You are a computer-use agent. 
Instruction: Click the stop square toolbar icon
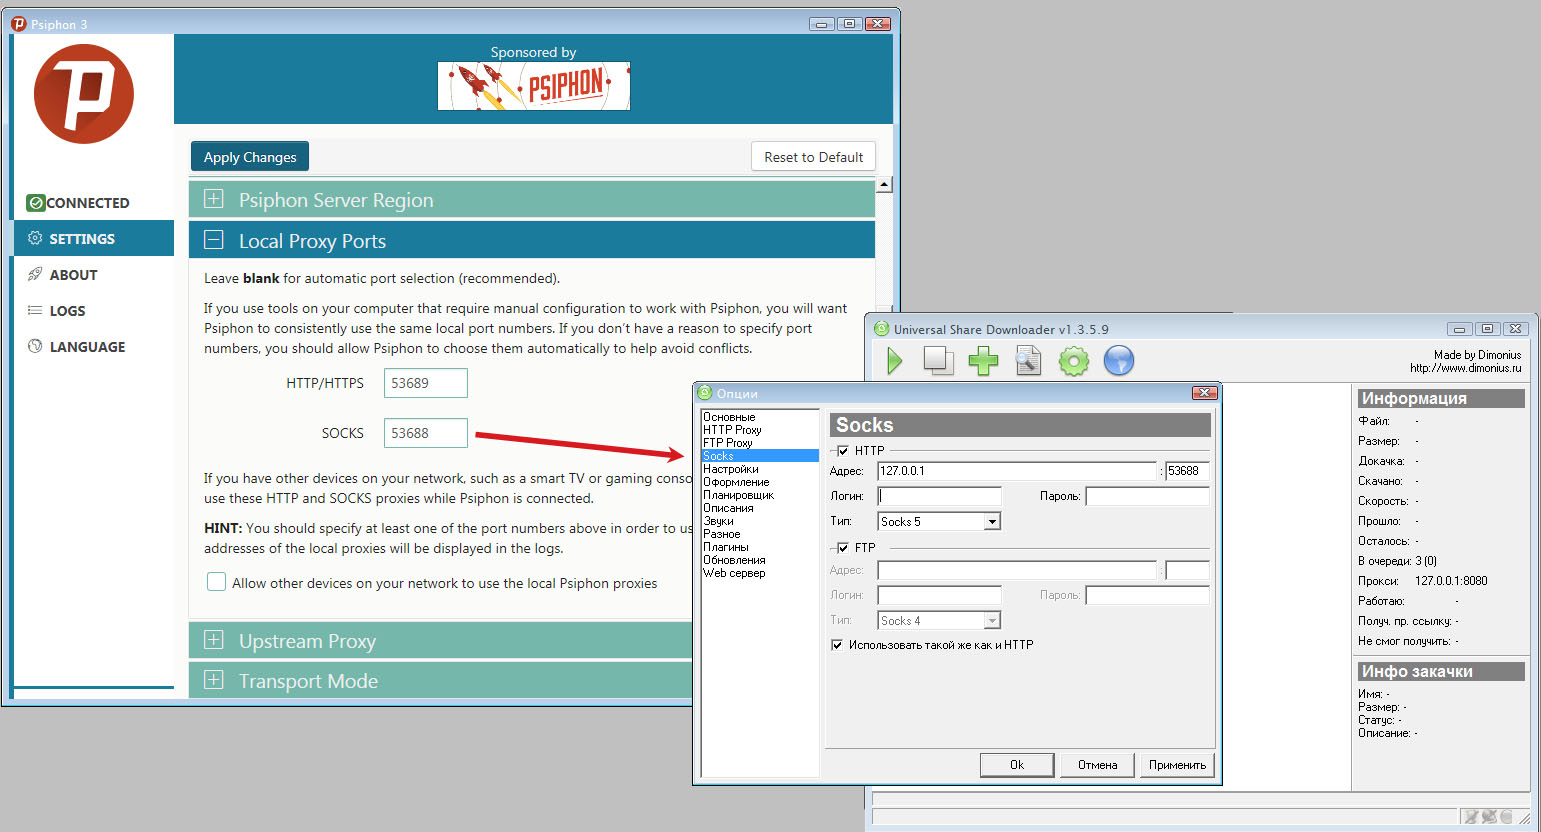[938, 361]
